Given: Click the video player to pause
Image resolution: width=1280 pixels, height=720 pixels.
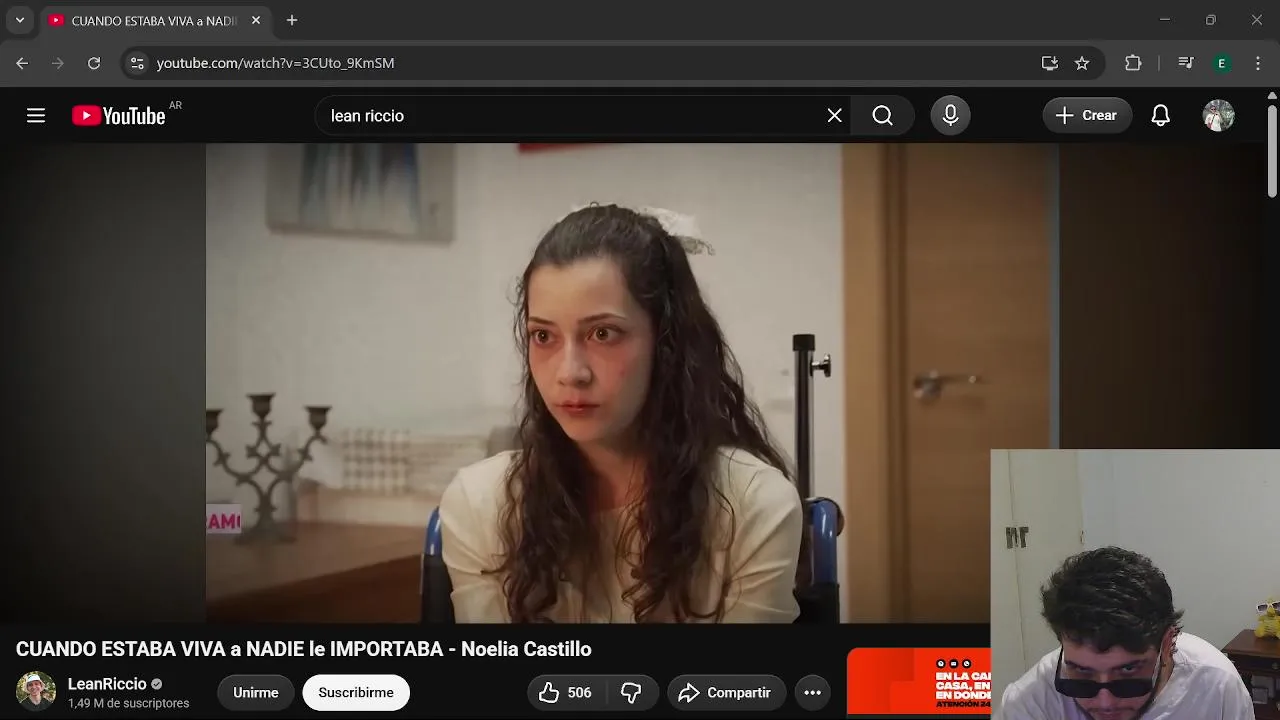Looking at the screenshot, I should click(632, 383).
